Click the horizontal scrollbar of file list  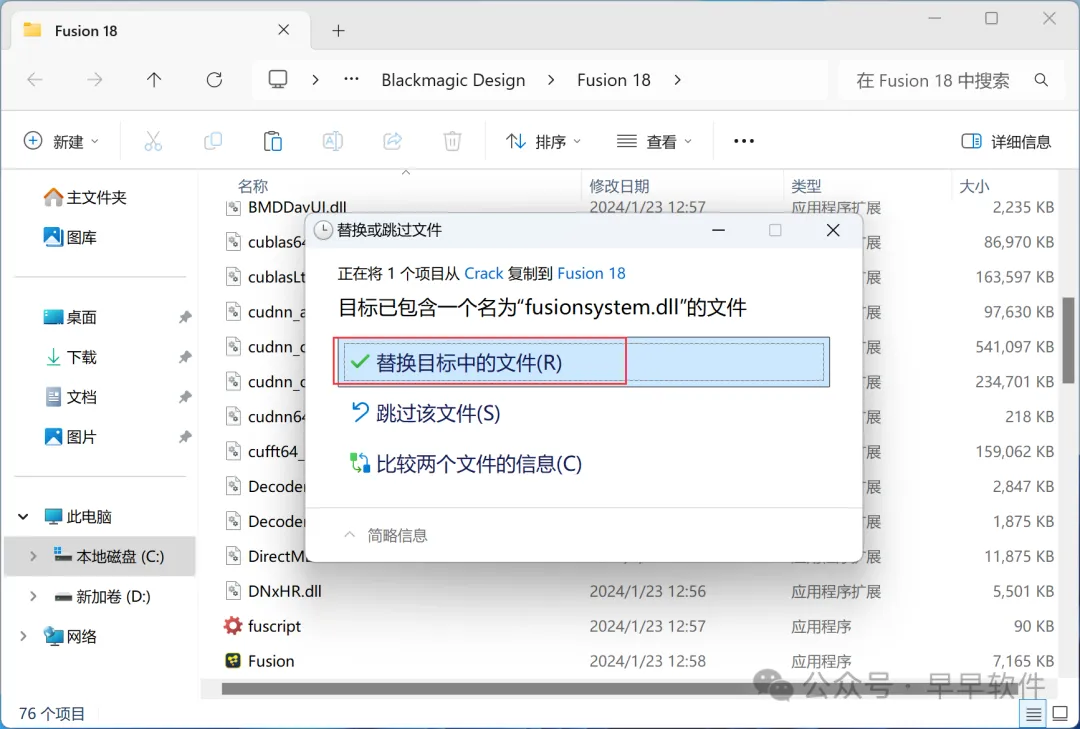[x=620, y=688]
